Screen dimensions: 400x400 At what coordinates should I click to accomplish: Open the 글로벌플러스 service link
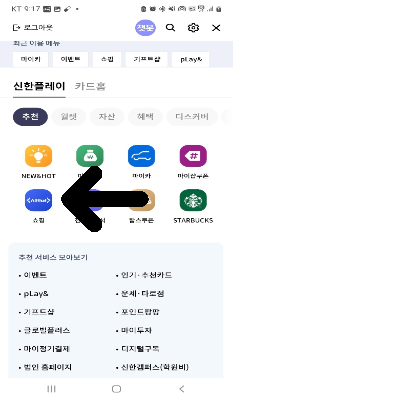pos(47,330)
